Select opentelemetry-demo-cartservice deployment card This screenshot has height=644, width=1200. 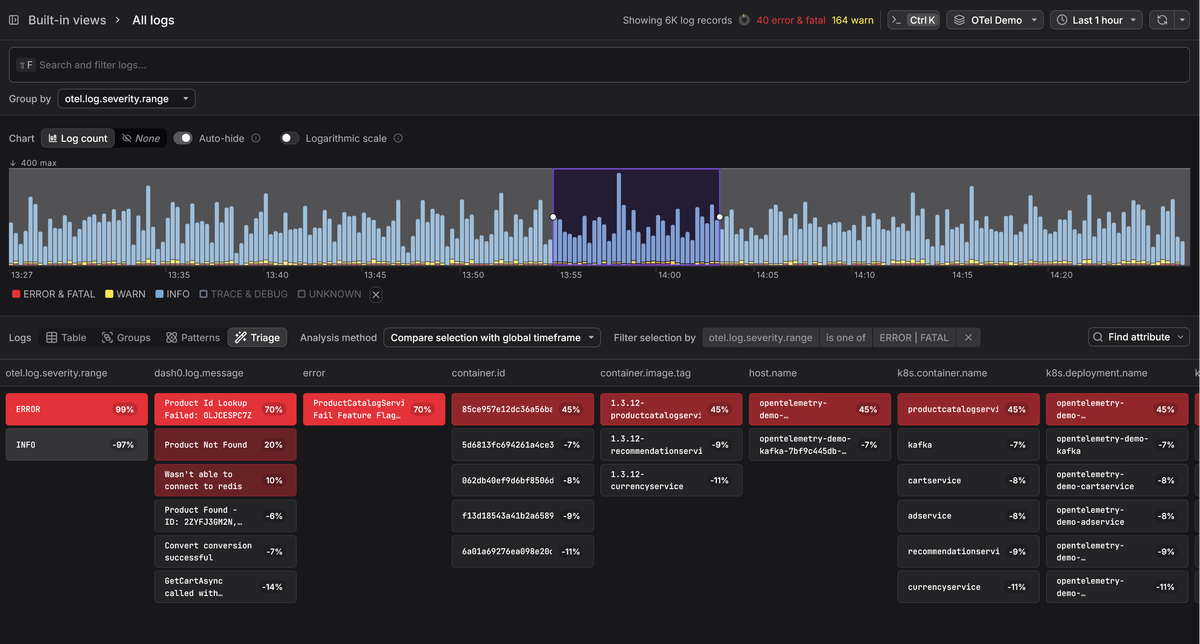click(x=1116, y=480)
